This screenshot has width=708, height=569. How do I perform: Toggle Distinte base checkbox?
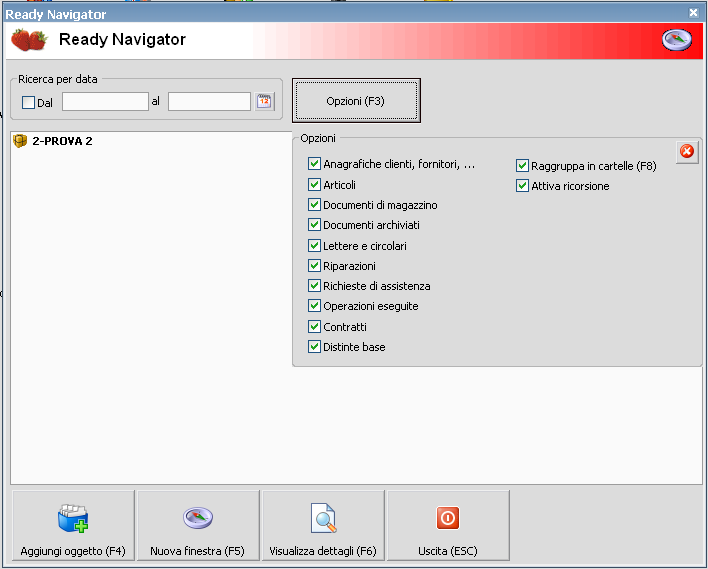point(314,346)
